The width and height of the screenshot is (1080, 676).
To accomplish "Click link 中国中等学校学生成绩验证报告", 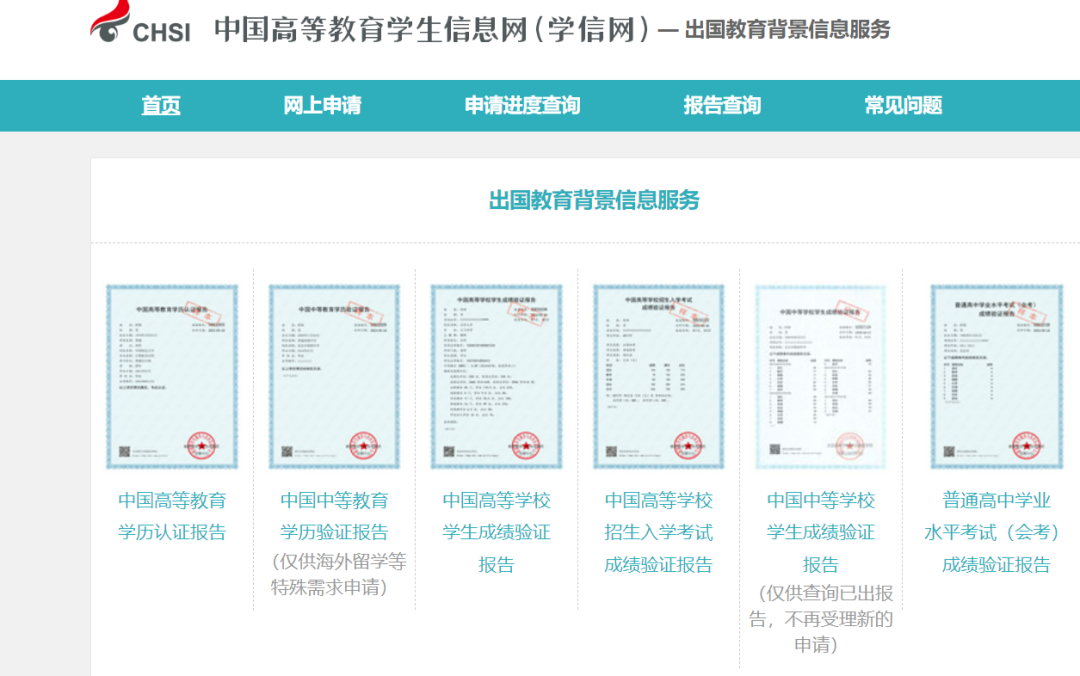I will tap(820, 533).
